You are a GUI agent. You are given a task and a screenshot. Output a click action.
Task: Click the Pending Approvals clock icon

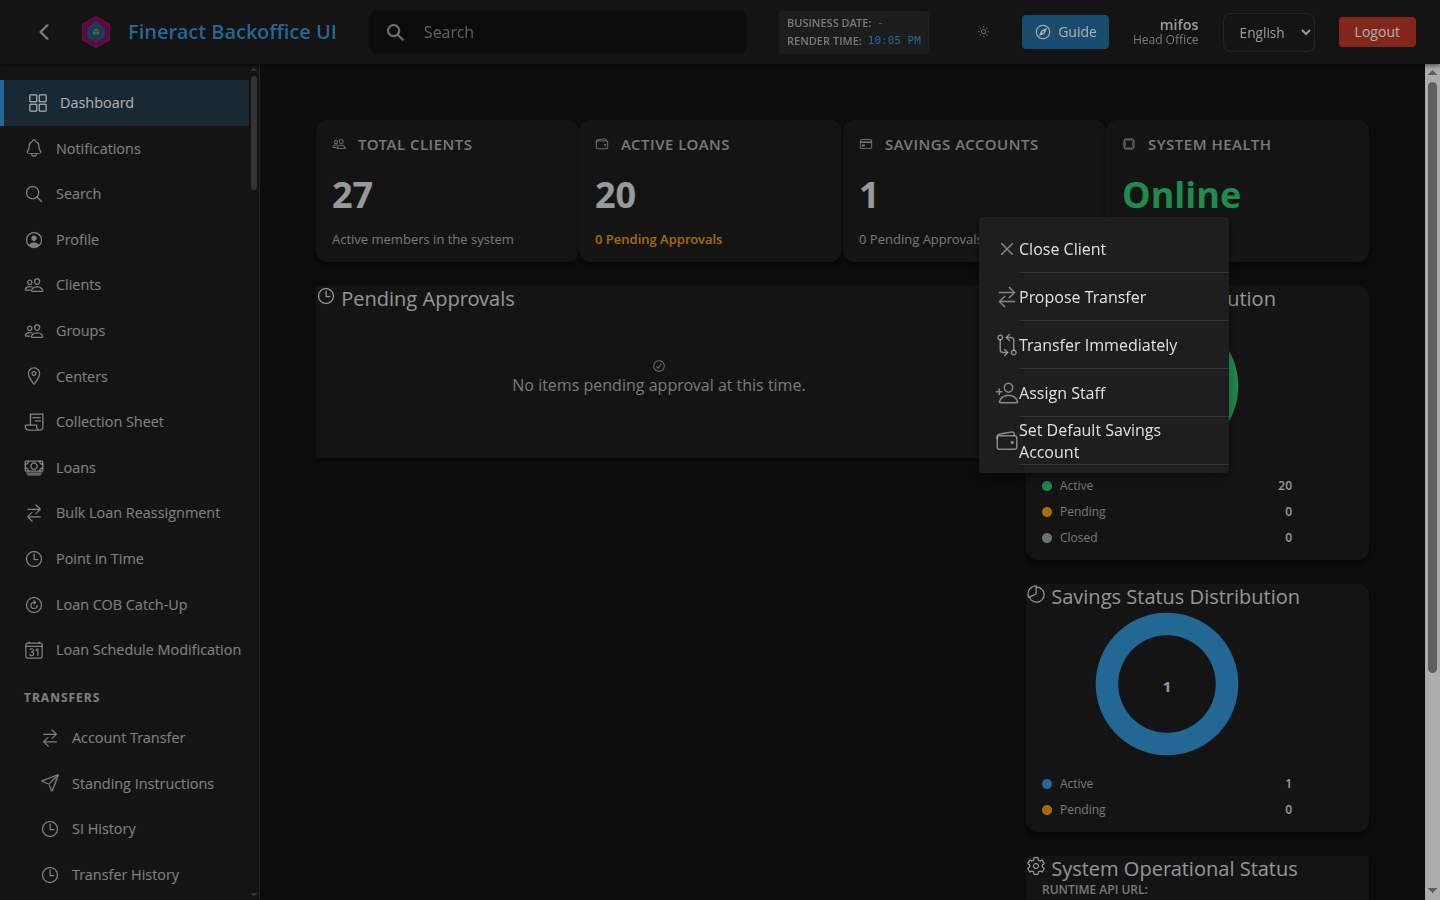click(325, 296)
